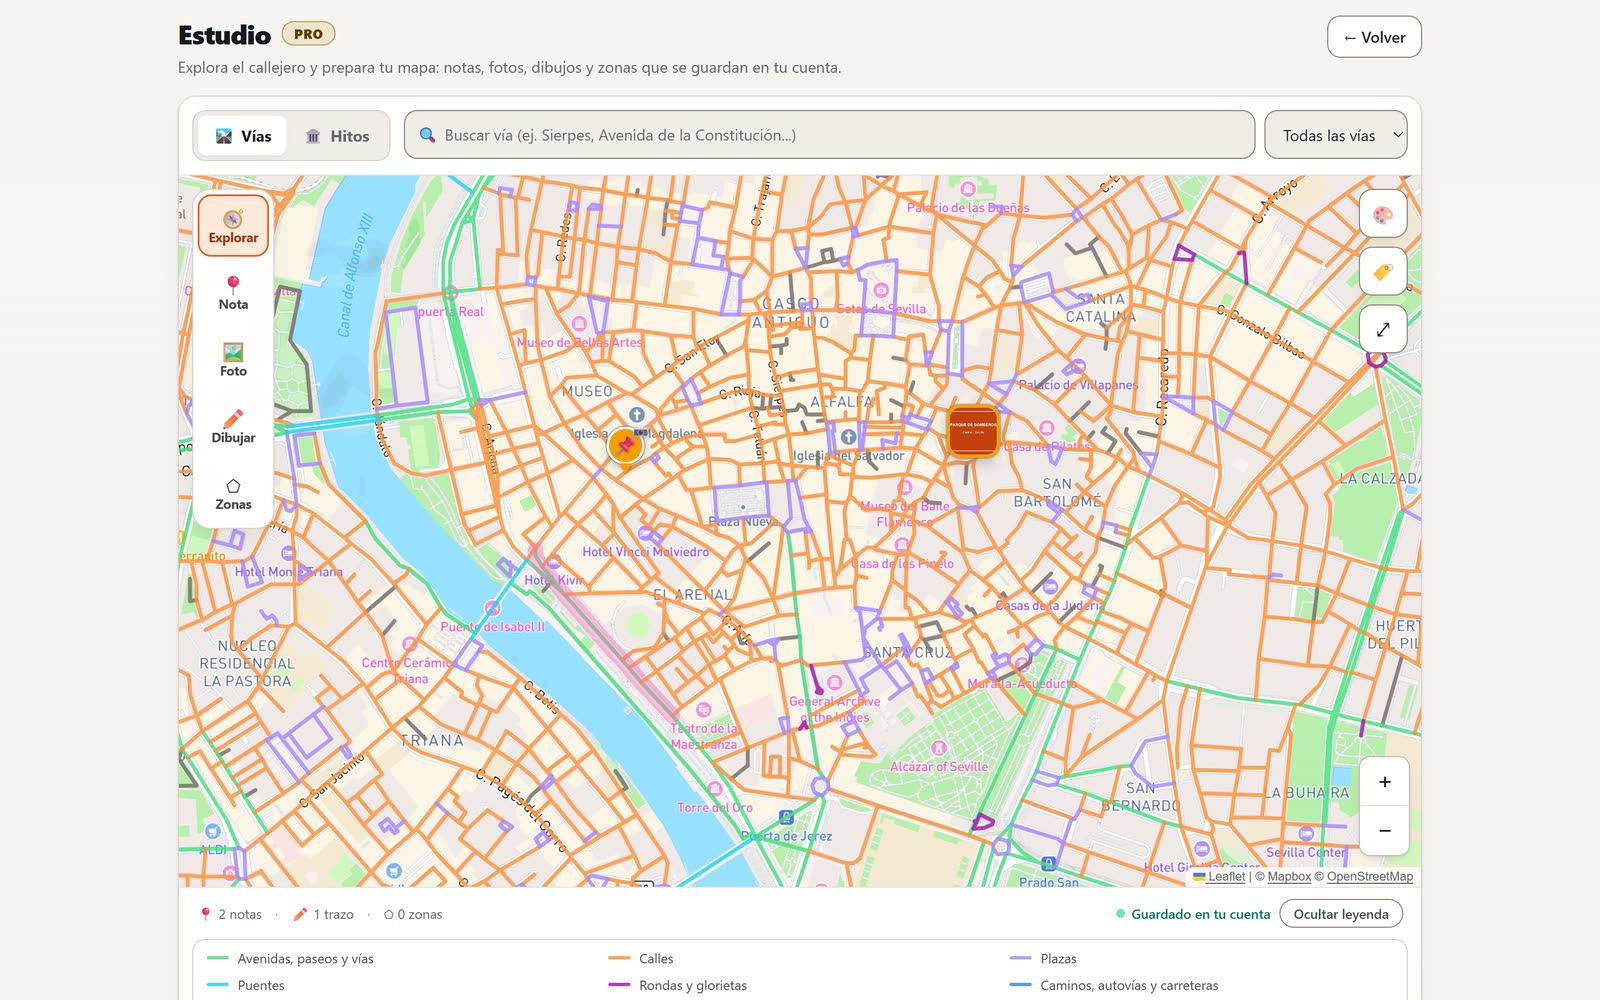Click the ALDI store marker
Image resolution: width=1600 pixels, height=1000 pixels.
[213, 831]
